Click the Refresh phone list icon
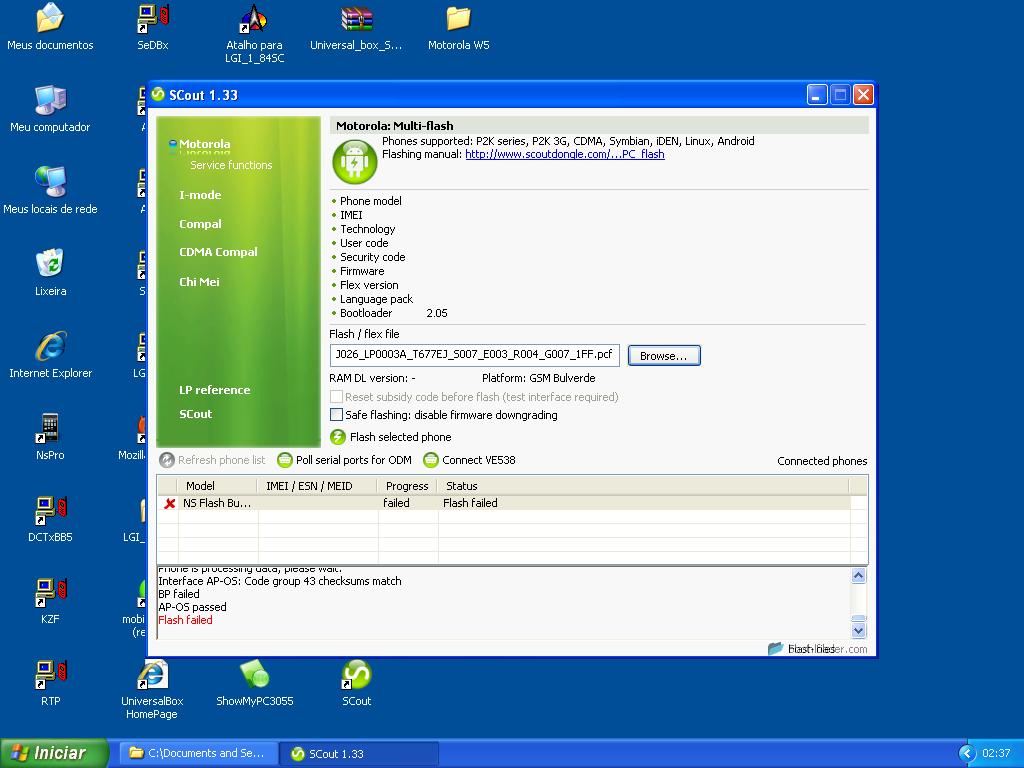The width and height of the screenshot is (1024, 768). coord(167,460)
